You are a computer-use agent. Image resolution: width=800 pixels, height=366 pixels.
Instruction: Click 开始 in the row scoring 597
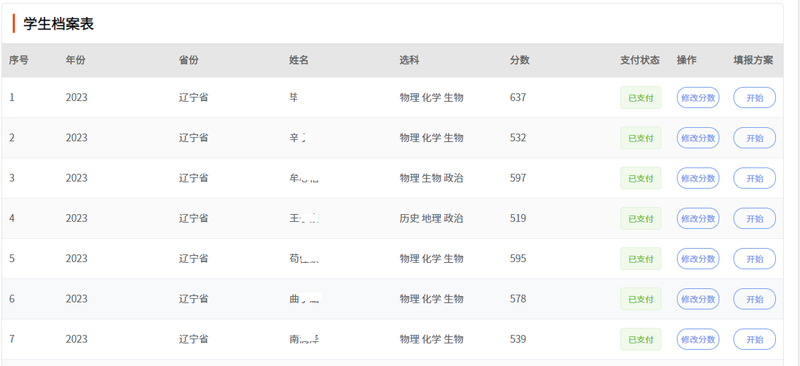pyautogui.click(x=755, y=178)
